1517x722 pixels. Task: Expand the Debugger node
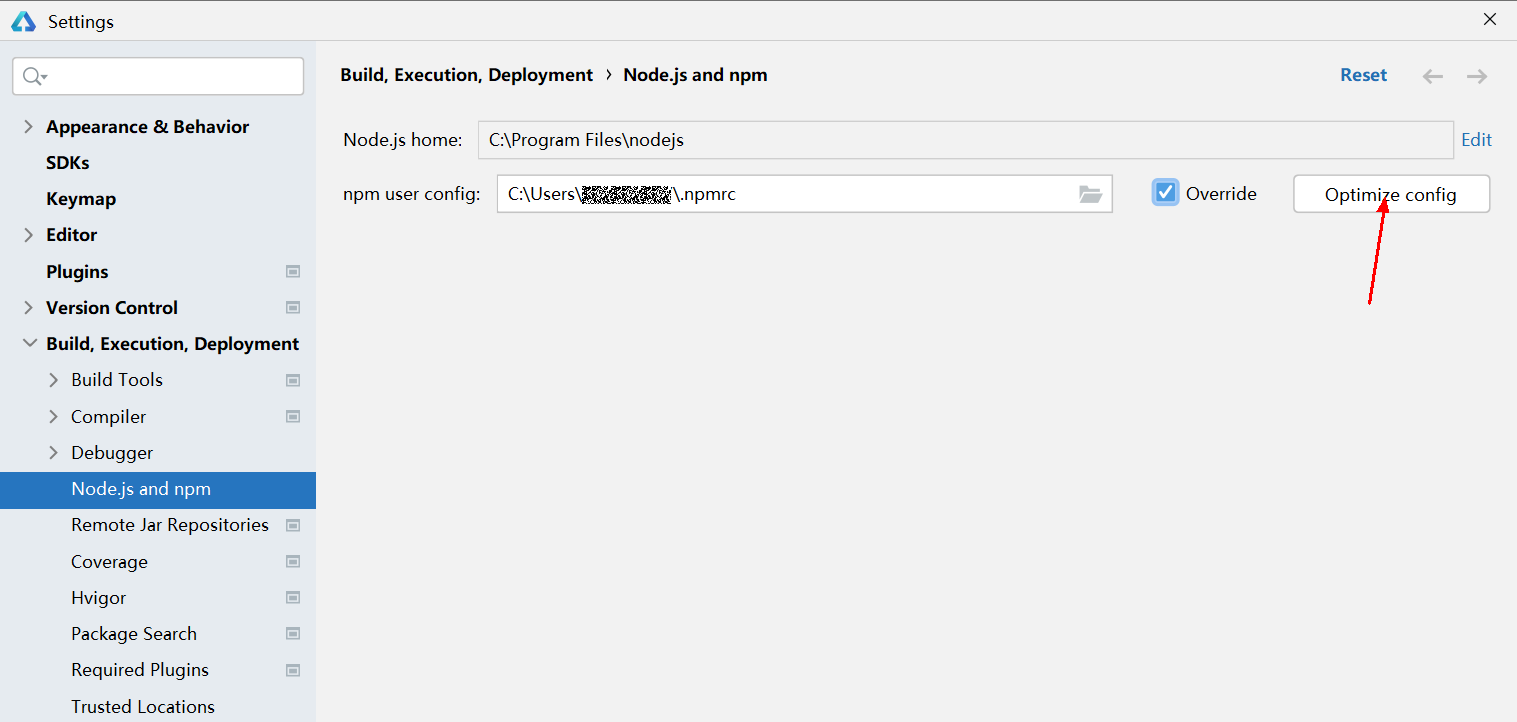54,452
